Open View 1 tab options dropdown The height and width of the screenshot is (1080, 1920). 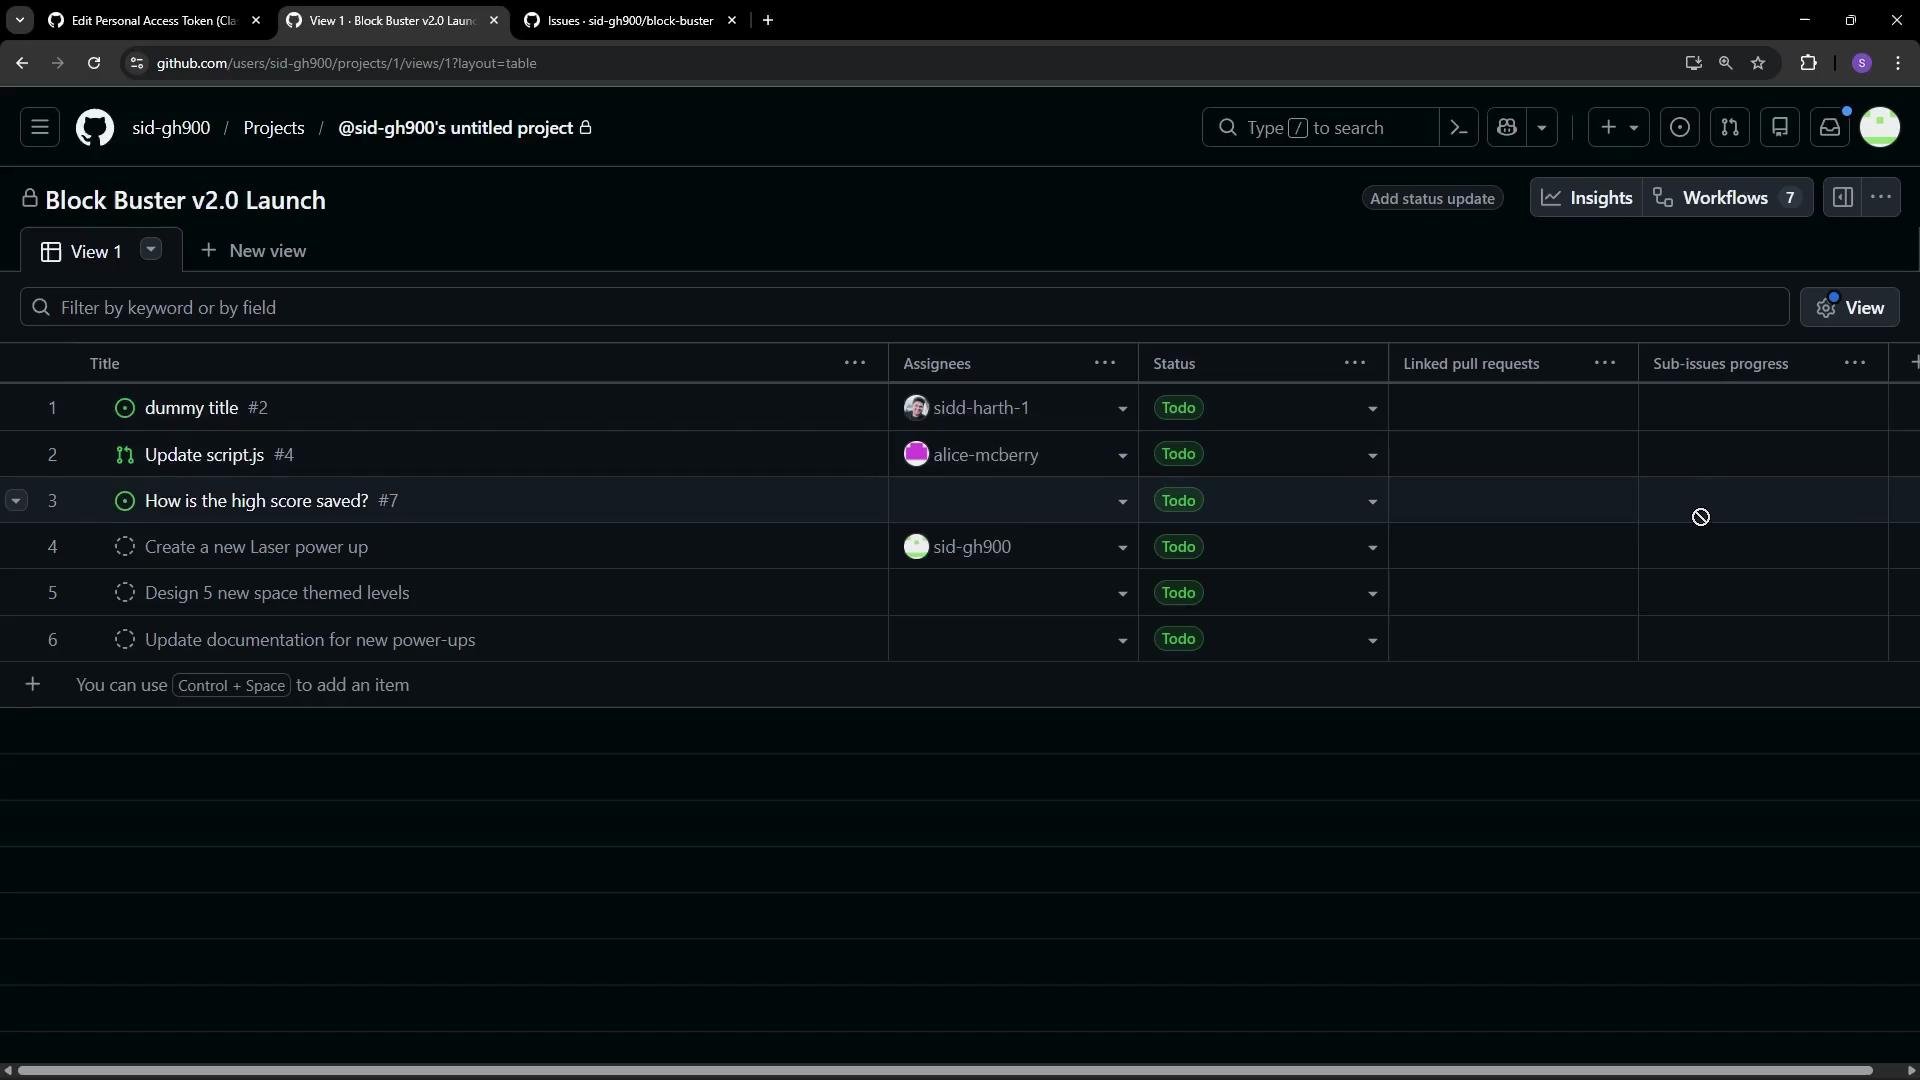click(x=151, y=249)
